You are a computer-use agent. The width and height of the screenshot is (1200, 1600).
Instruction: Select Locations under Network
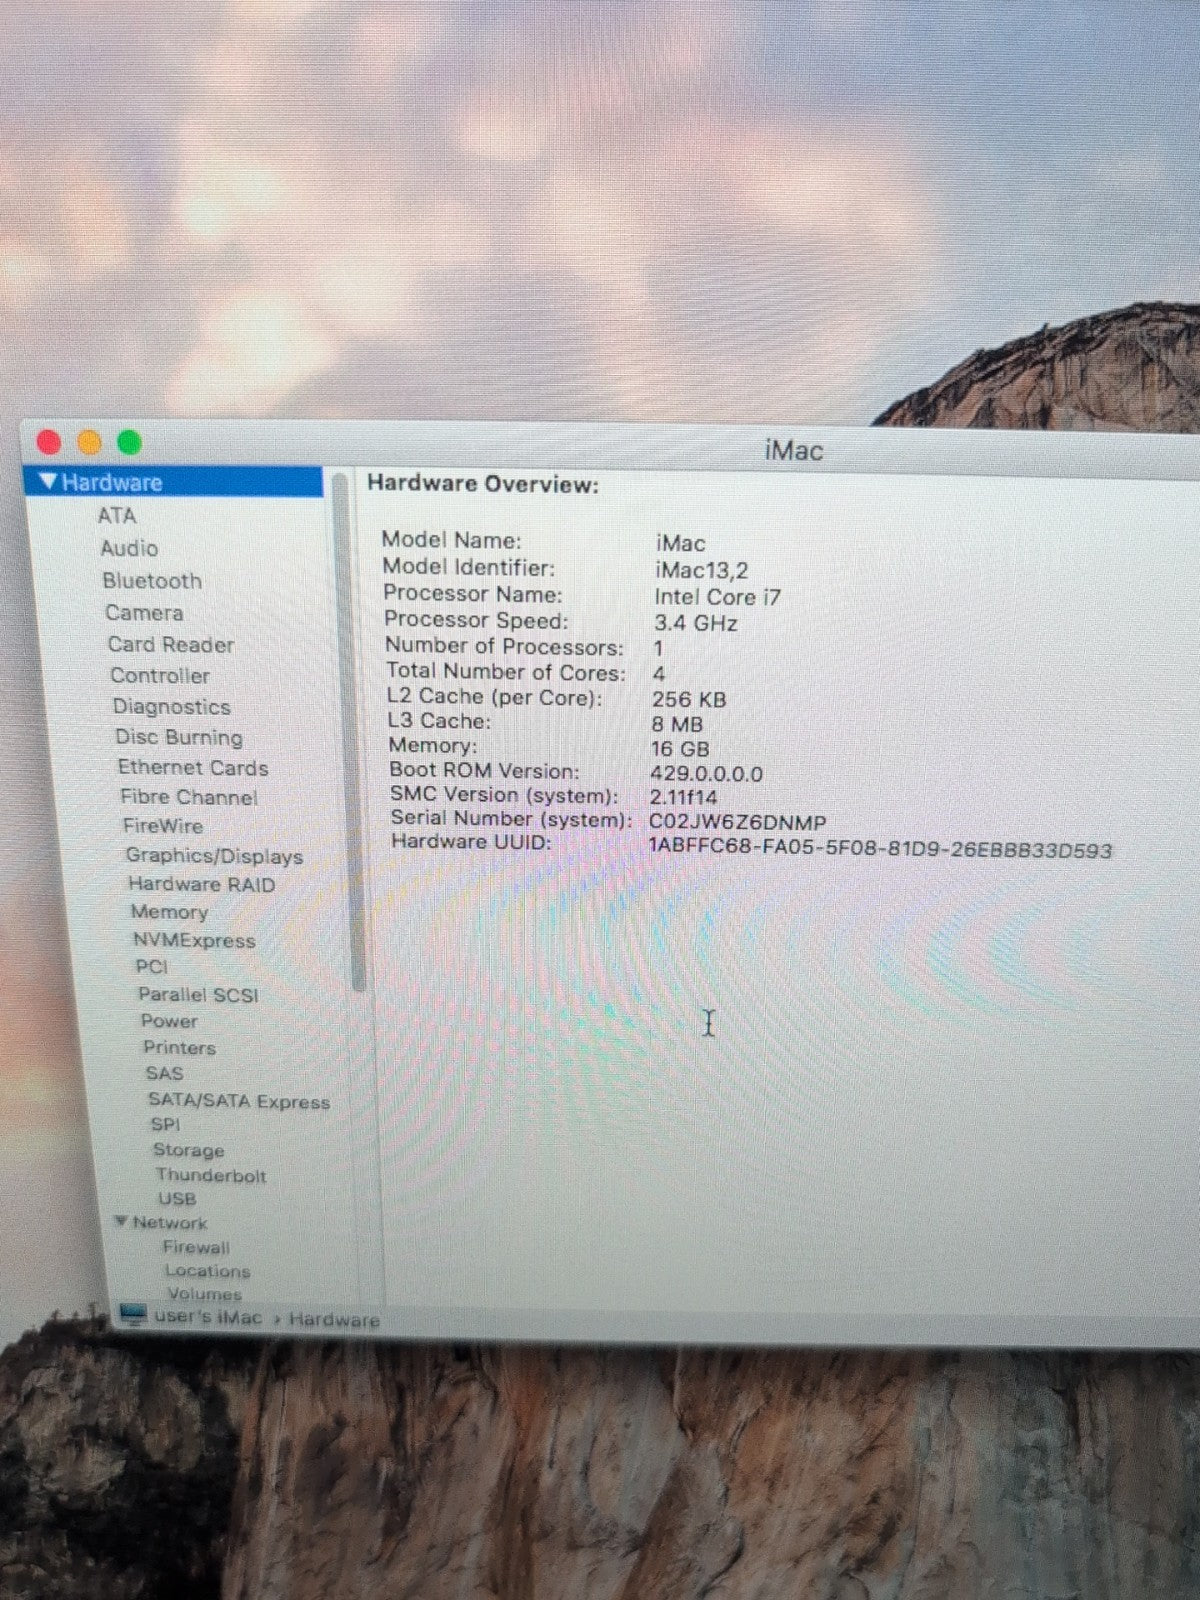208,1271
